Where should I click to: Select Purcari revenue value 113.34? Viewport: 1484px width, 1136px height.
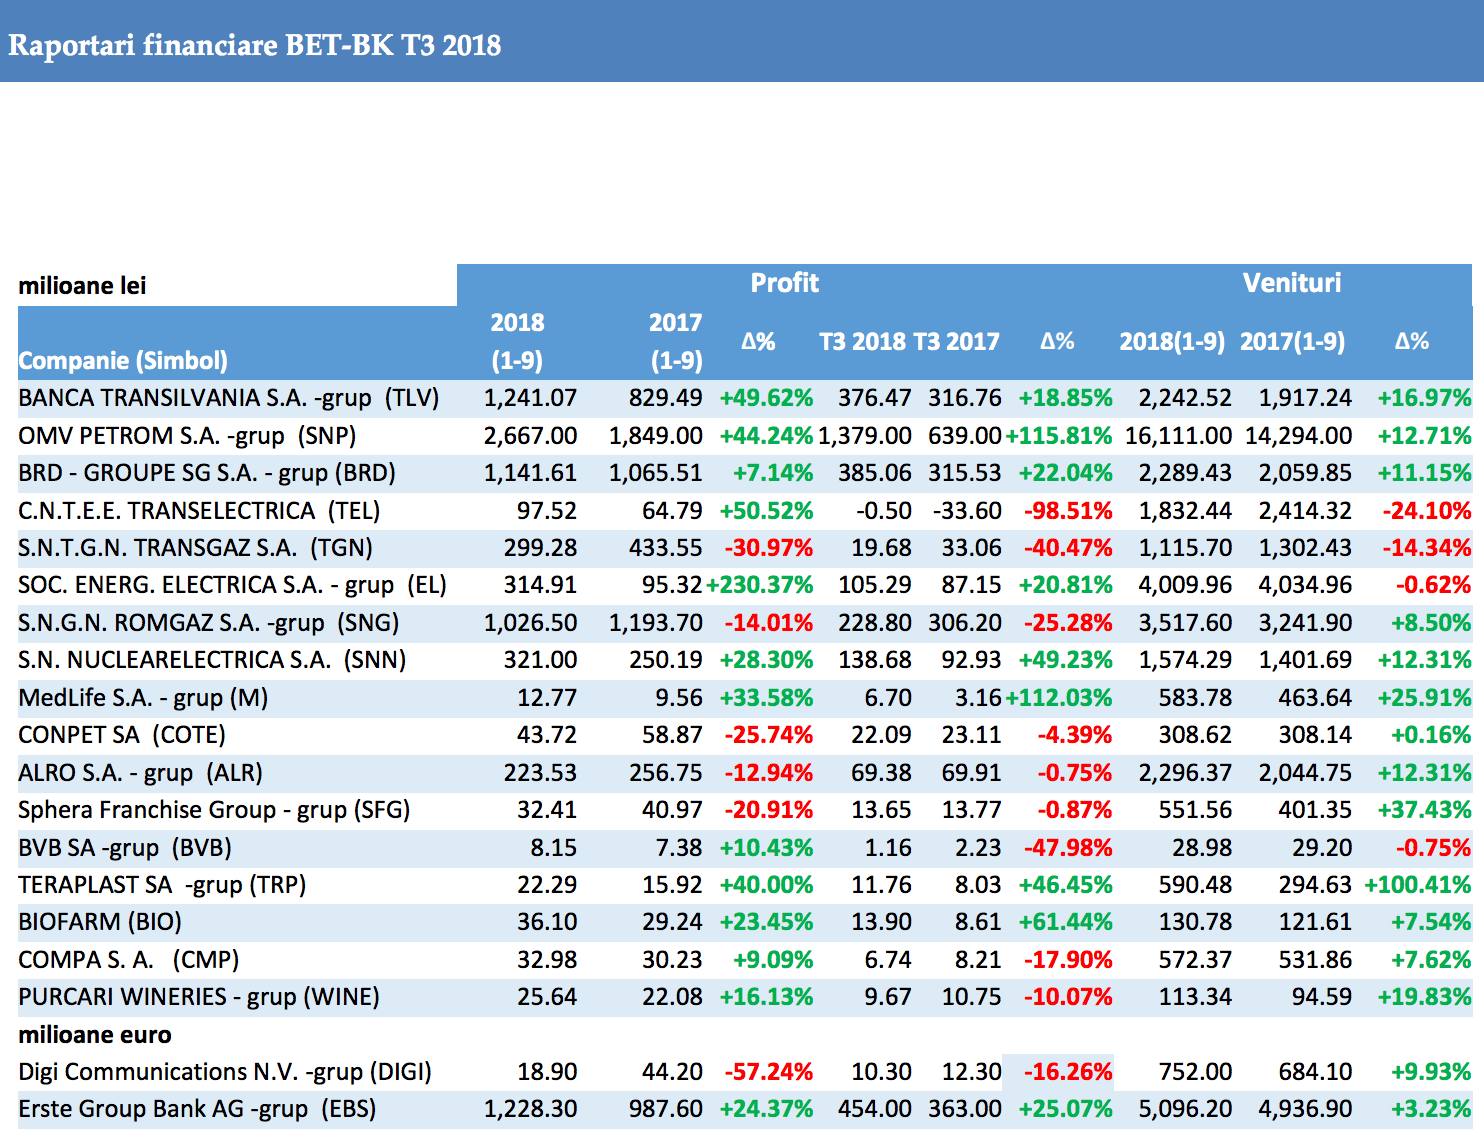(1195, 997)
